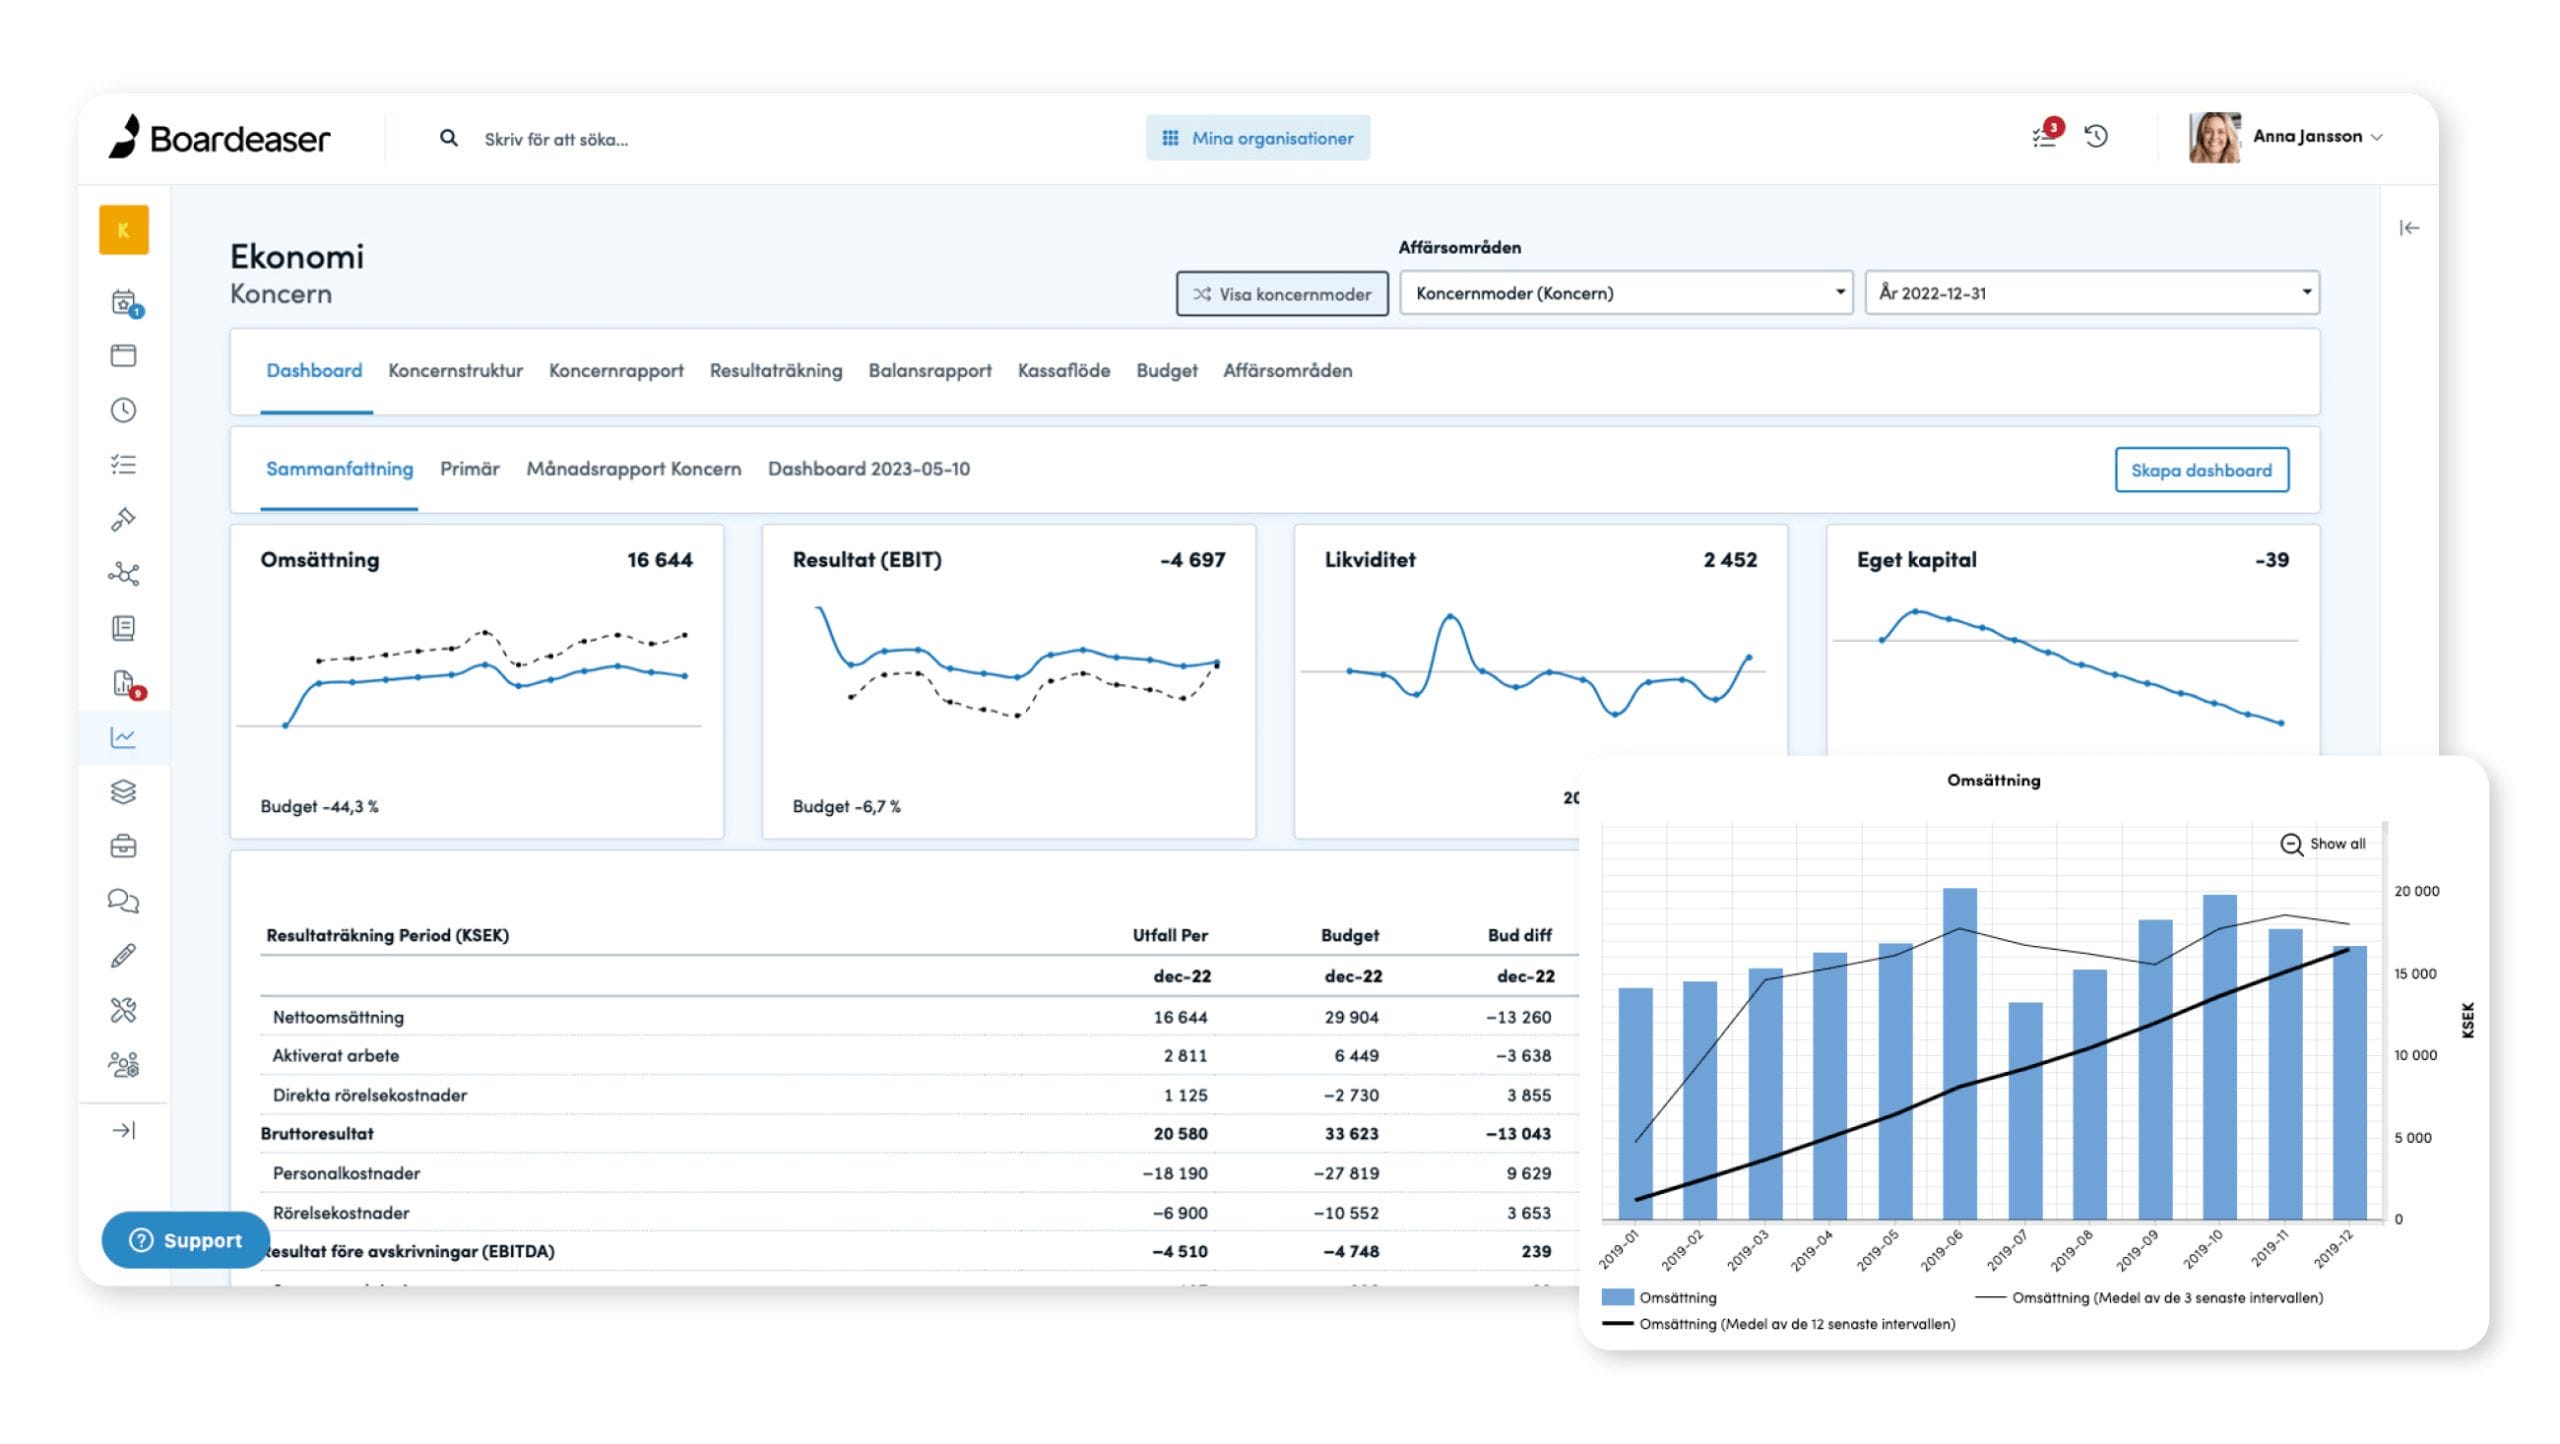Image resolution: width=2560 pixels, height=1444 pixels.
Task: Expand the left sidebar with arrow
Action: [x=123, y=1130]
